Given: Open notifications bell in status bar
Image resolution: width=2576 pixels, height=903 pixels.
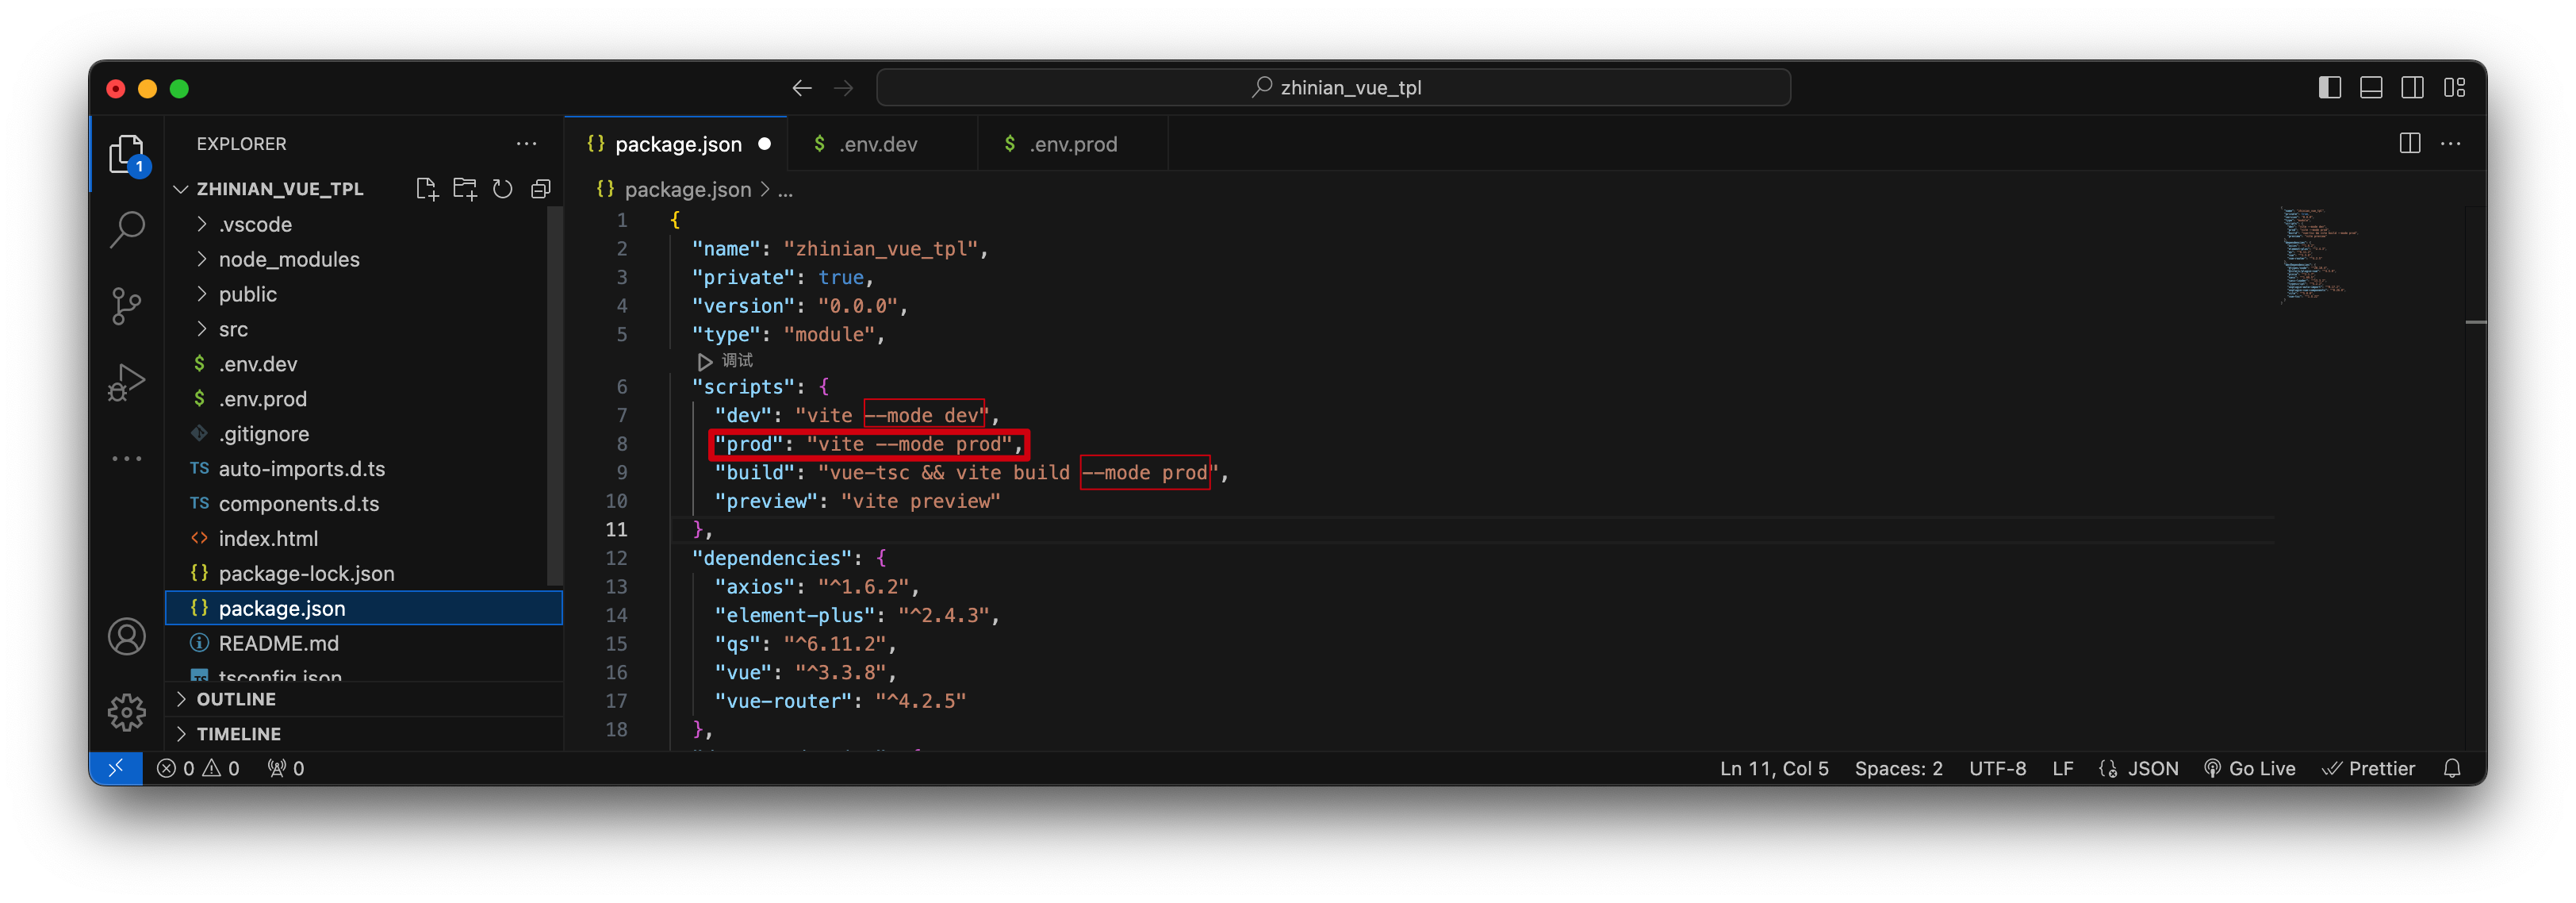Looking at the screenshot, I should [2452, 768].
